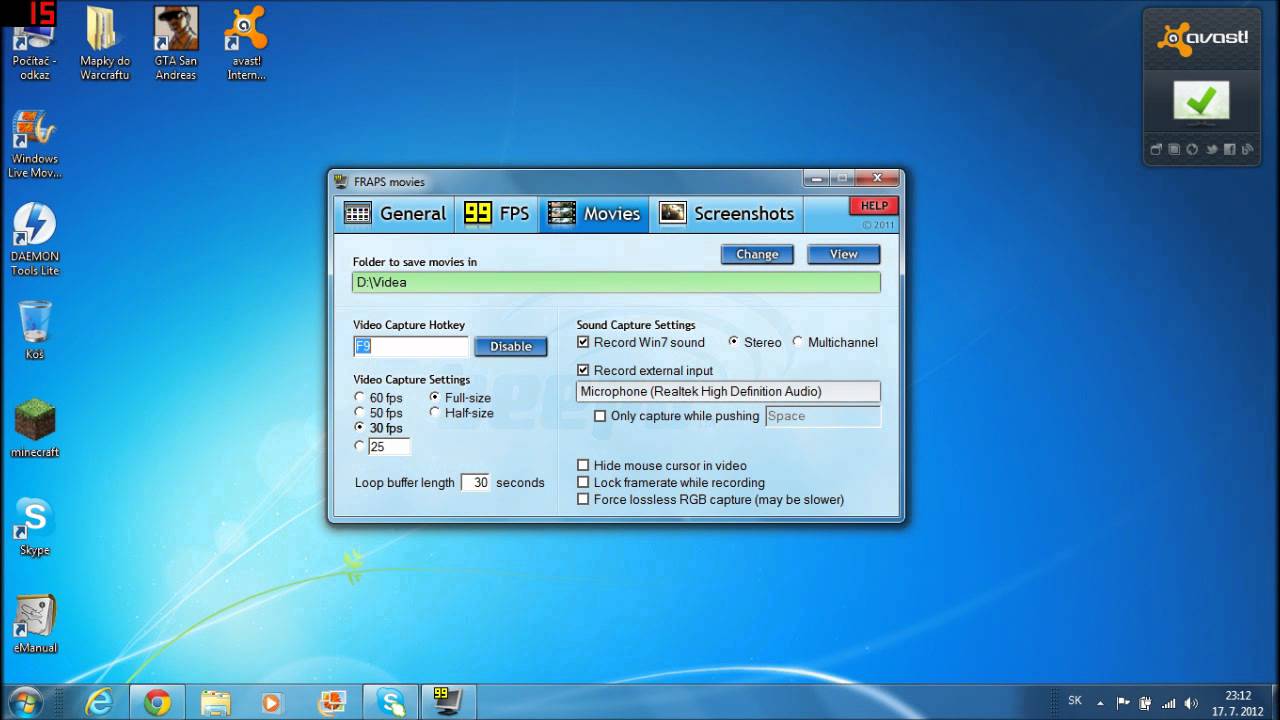Screen dimensions: 1280x720
Task: Open Windows Explorer from taskbar
Action: [x=215, y=703]
